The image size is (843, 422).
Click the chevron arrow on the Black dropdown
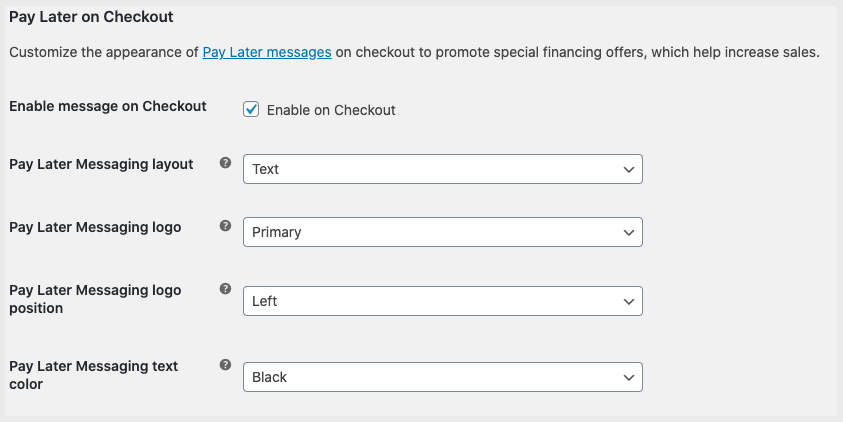[629, 377]
